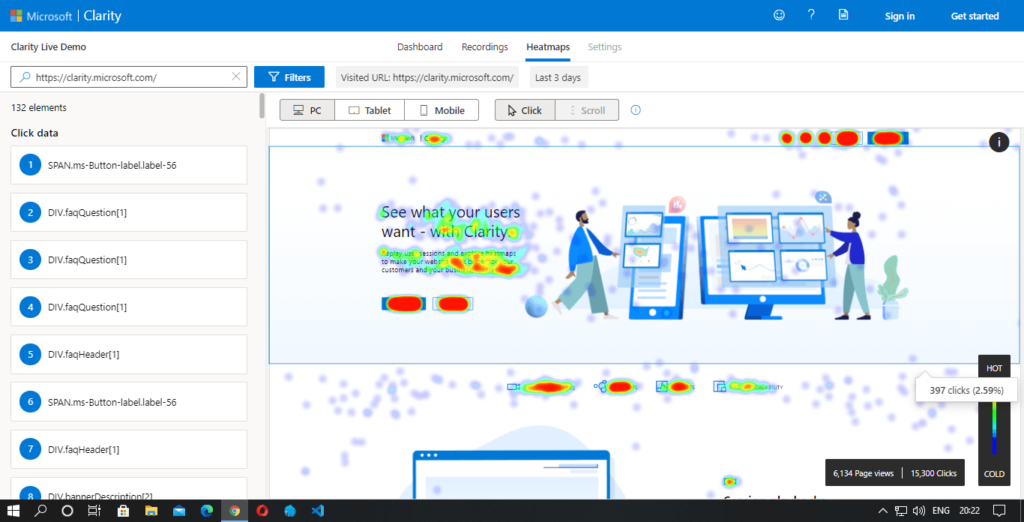Image resolution: width=1024 pixels, height=522 pixels.
Task: Select element 1 SPAN.ms-Button-label.label-56
Action: (129, 165)
